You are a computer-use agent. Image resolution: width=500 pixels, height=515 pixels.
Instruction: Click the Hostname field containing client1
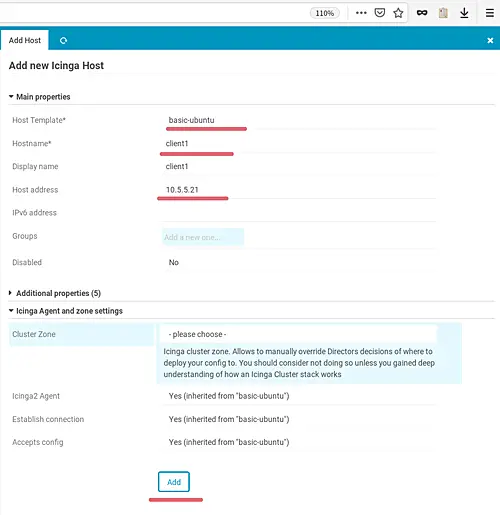tap(299, 144)
